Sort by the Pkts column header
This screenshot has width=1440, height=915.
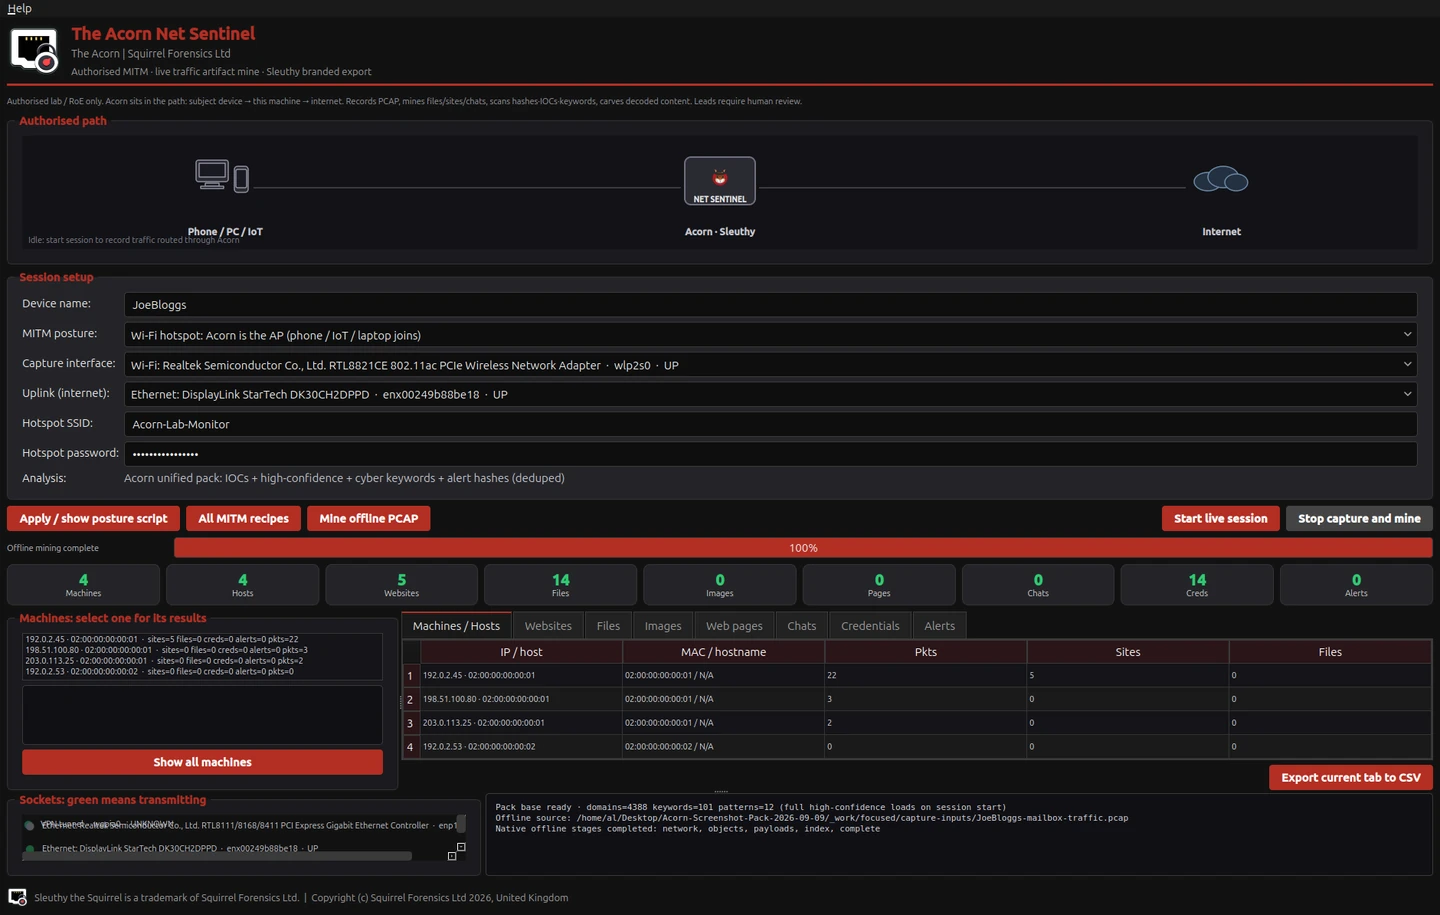point(926,652)
